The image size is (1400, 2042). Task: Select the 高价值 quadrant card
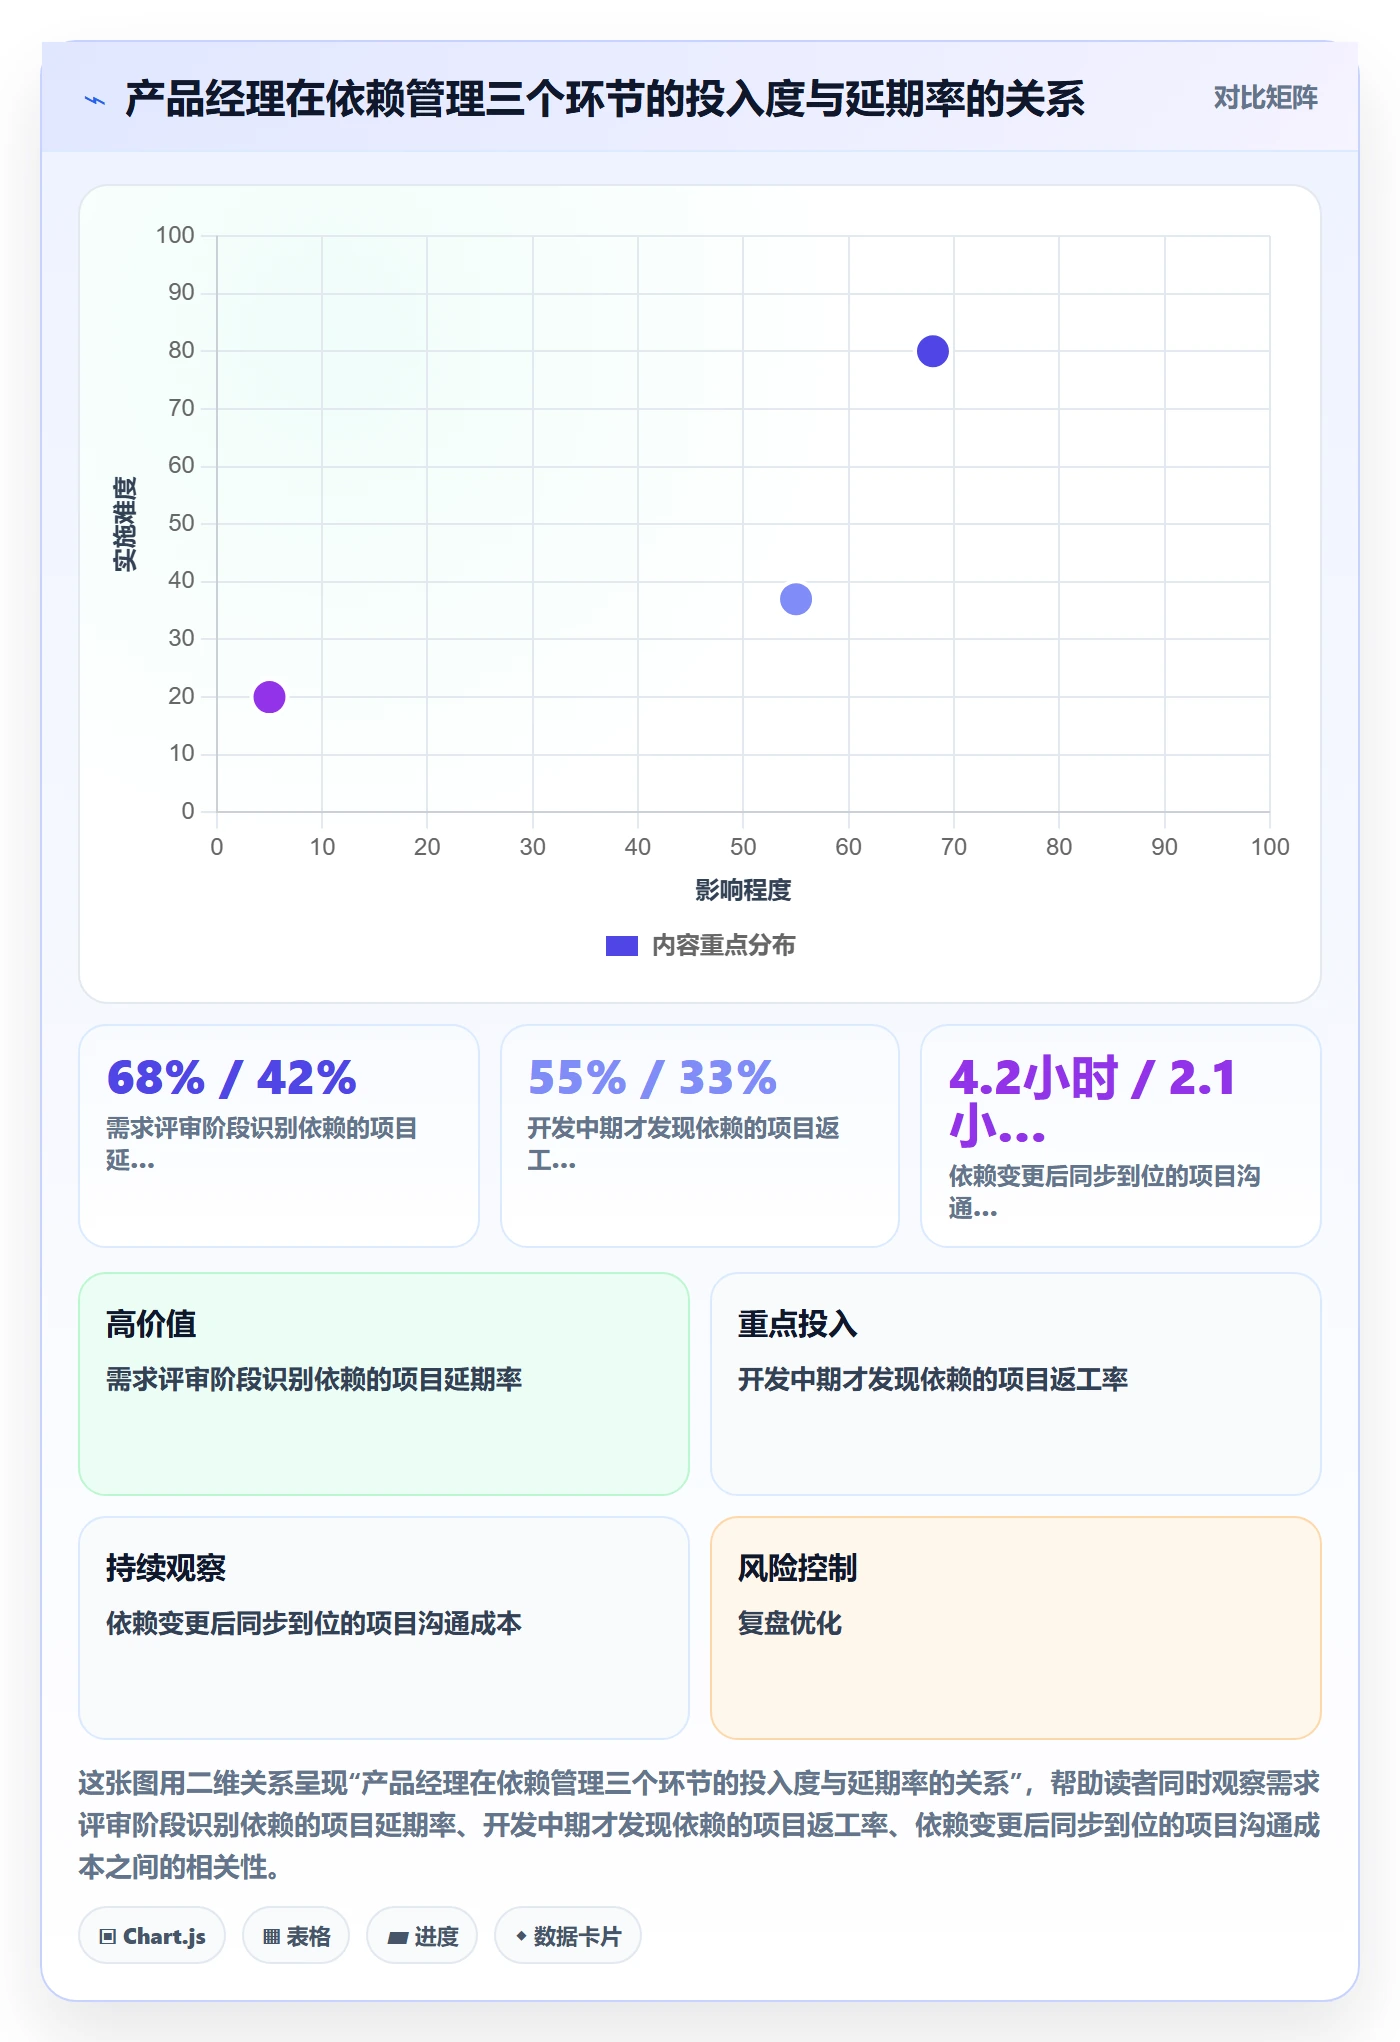coord(384,1384)
